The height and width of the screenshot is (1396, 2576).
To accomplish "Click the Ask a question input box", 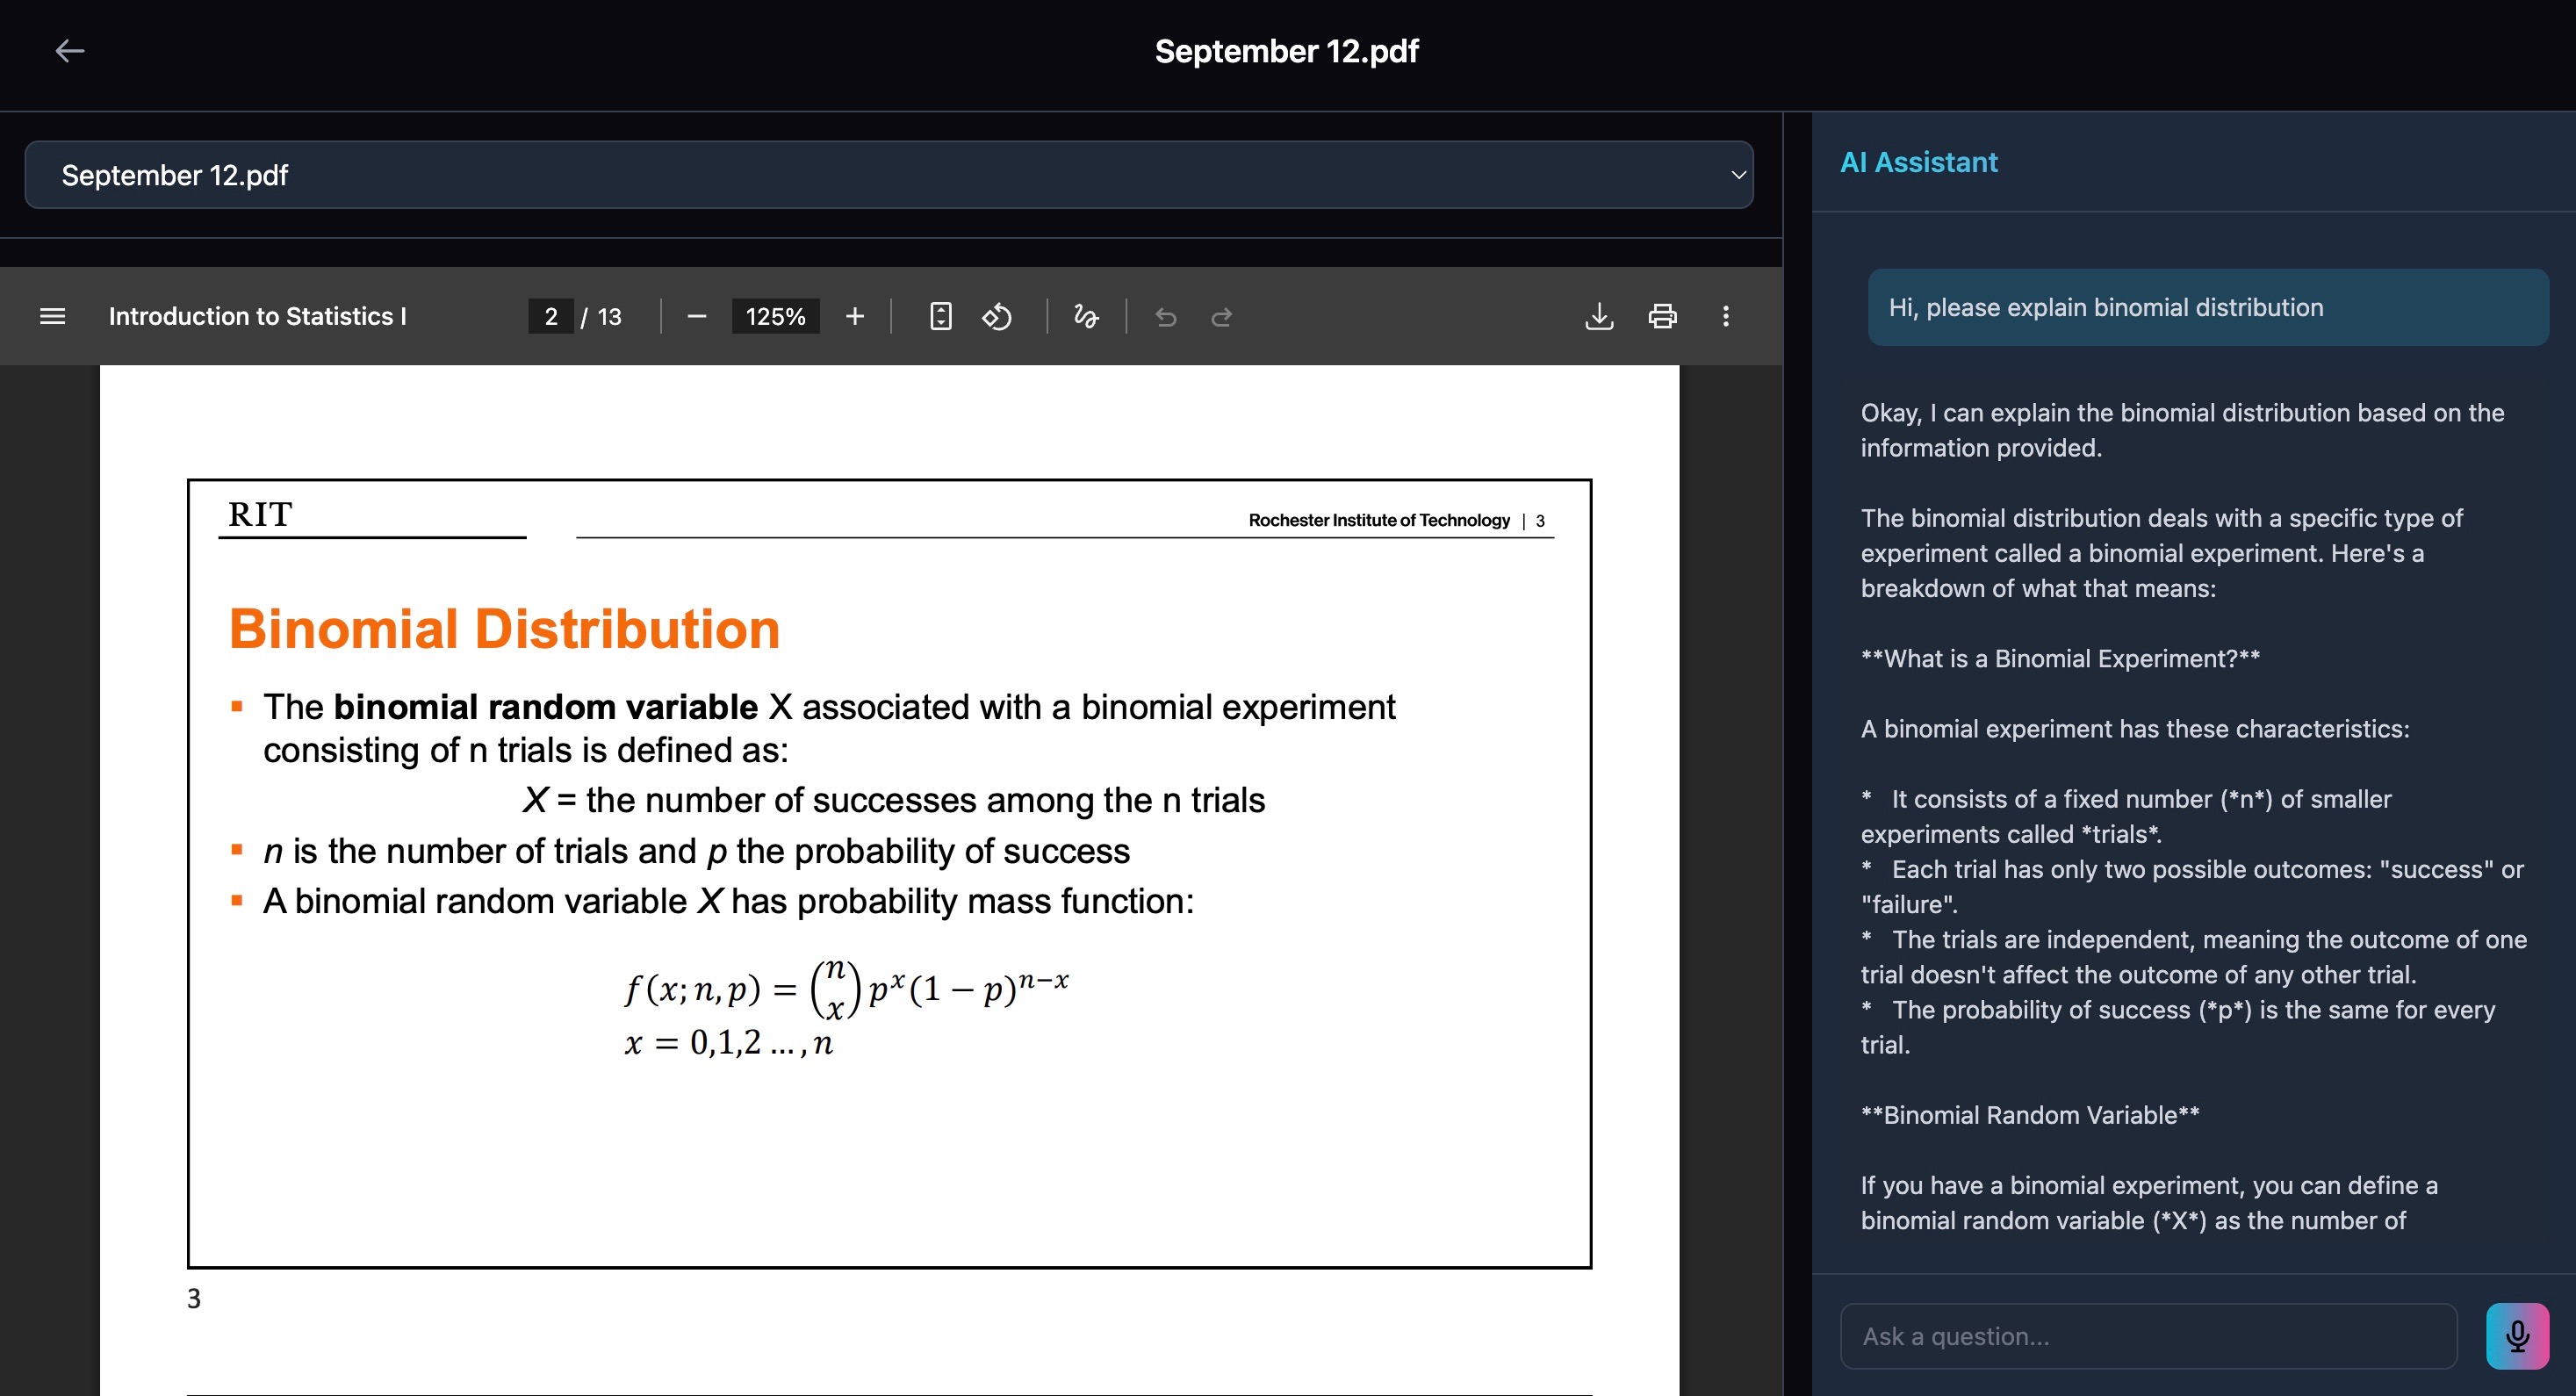I will tap(2148, 1336).
